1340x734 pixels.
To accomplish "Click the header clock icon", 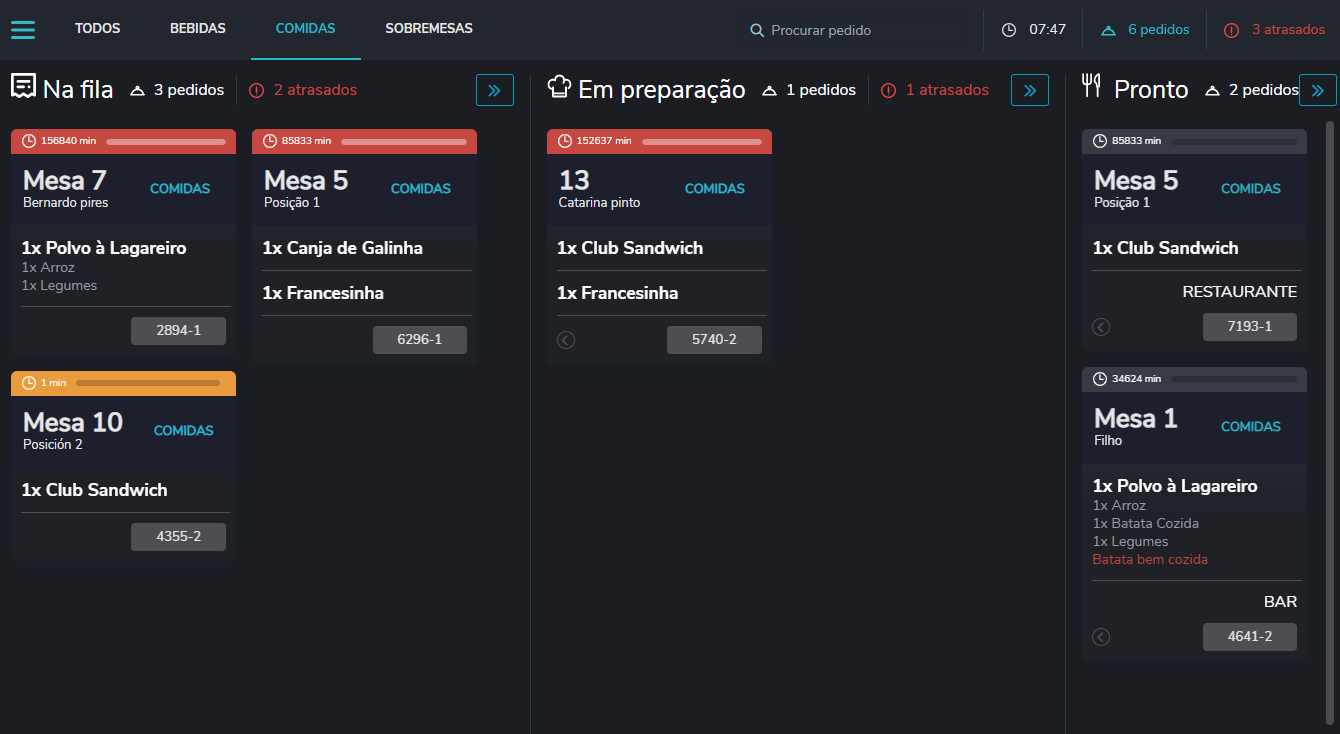I will tap(1009, 30).
